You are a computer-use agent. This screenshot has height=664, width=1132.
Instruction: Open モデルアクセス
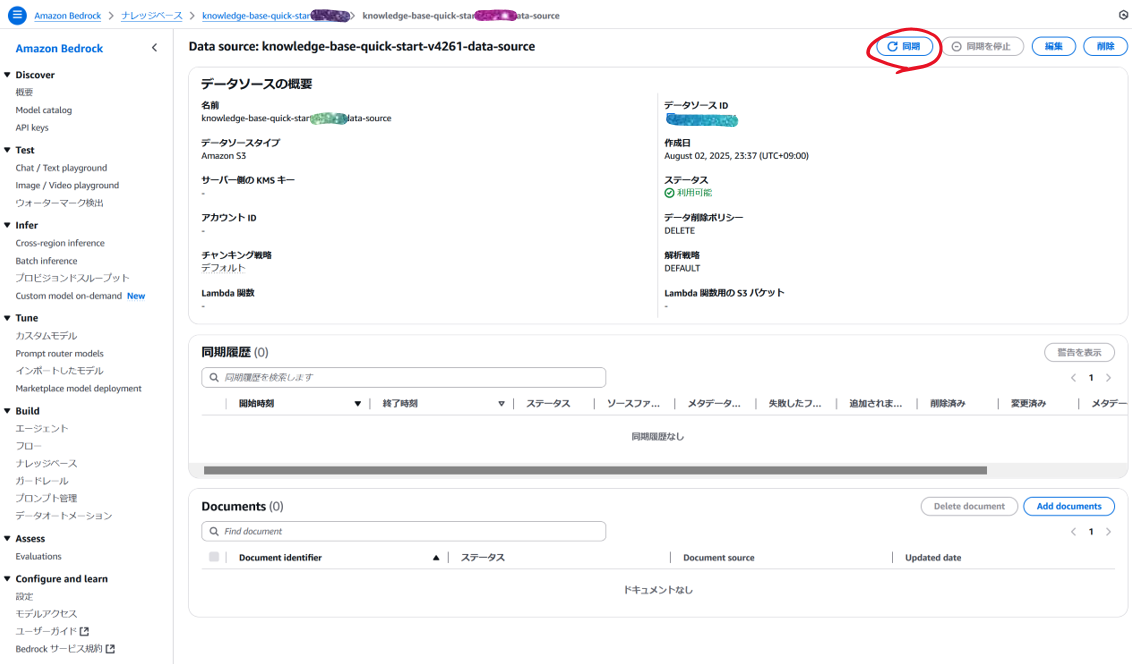click(46, 613)
